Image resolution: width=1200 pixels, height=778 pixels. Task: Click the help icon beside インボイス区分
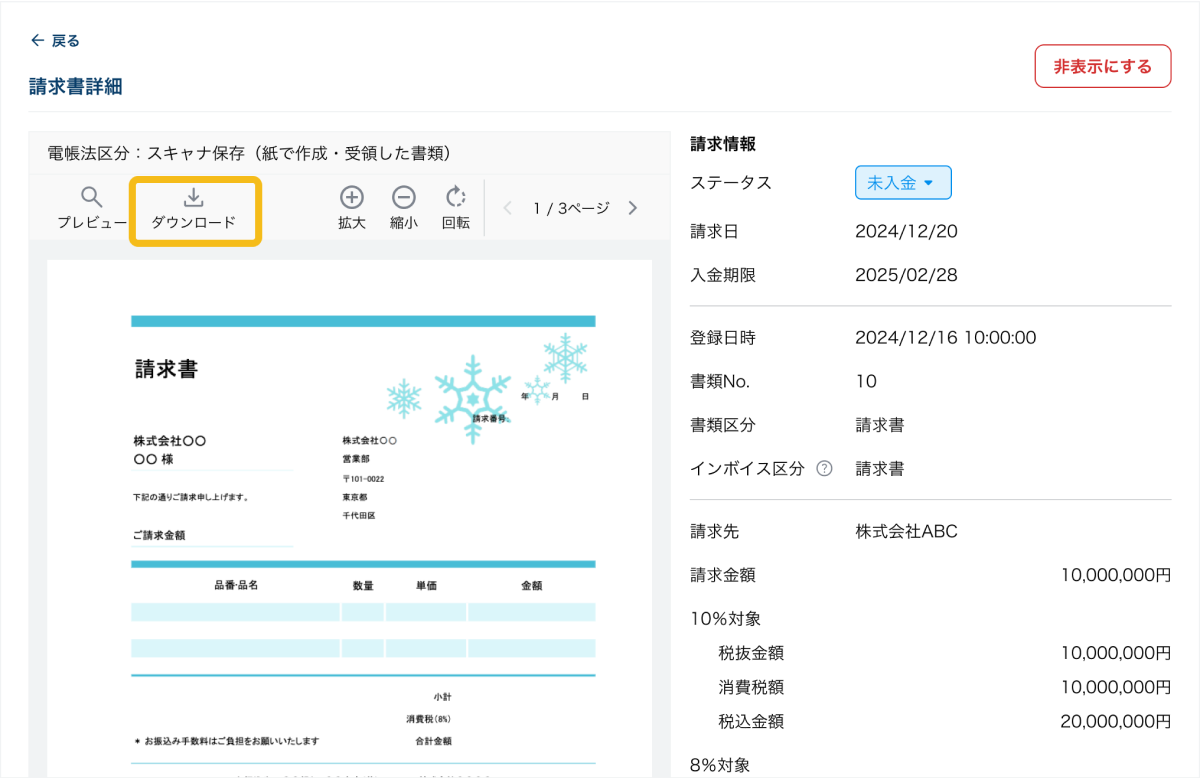coord(824,468)
